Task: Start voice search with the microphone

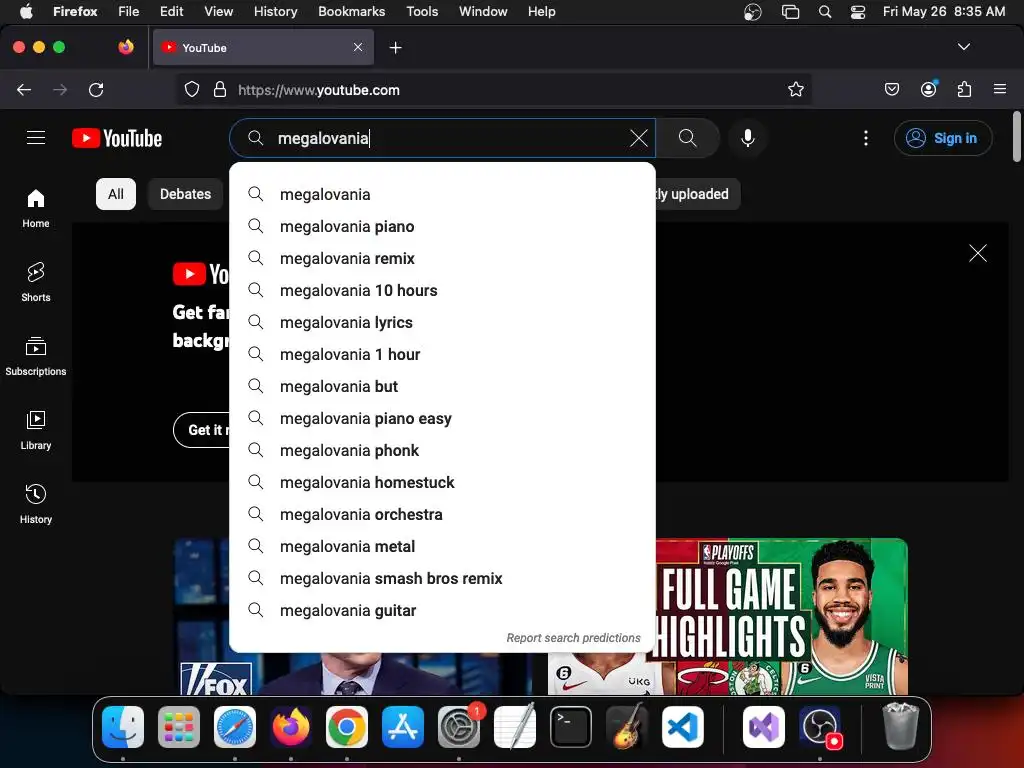Action: pos(748,138)
